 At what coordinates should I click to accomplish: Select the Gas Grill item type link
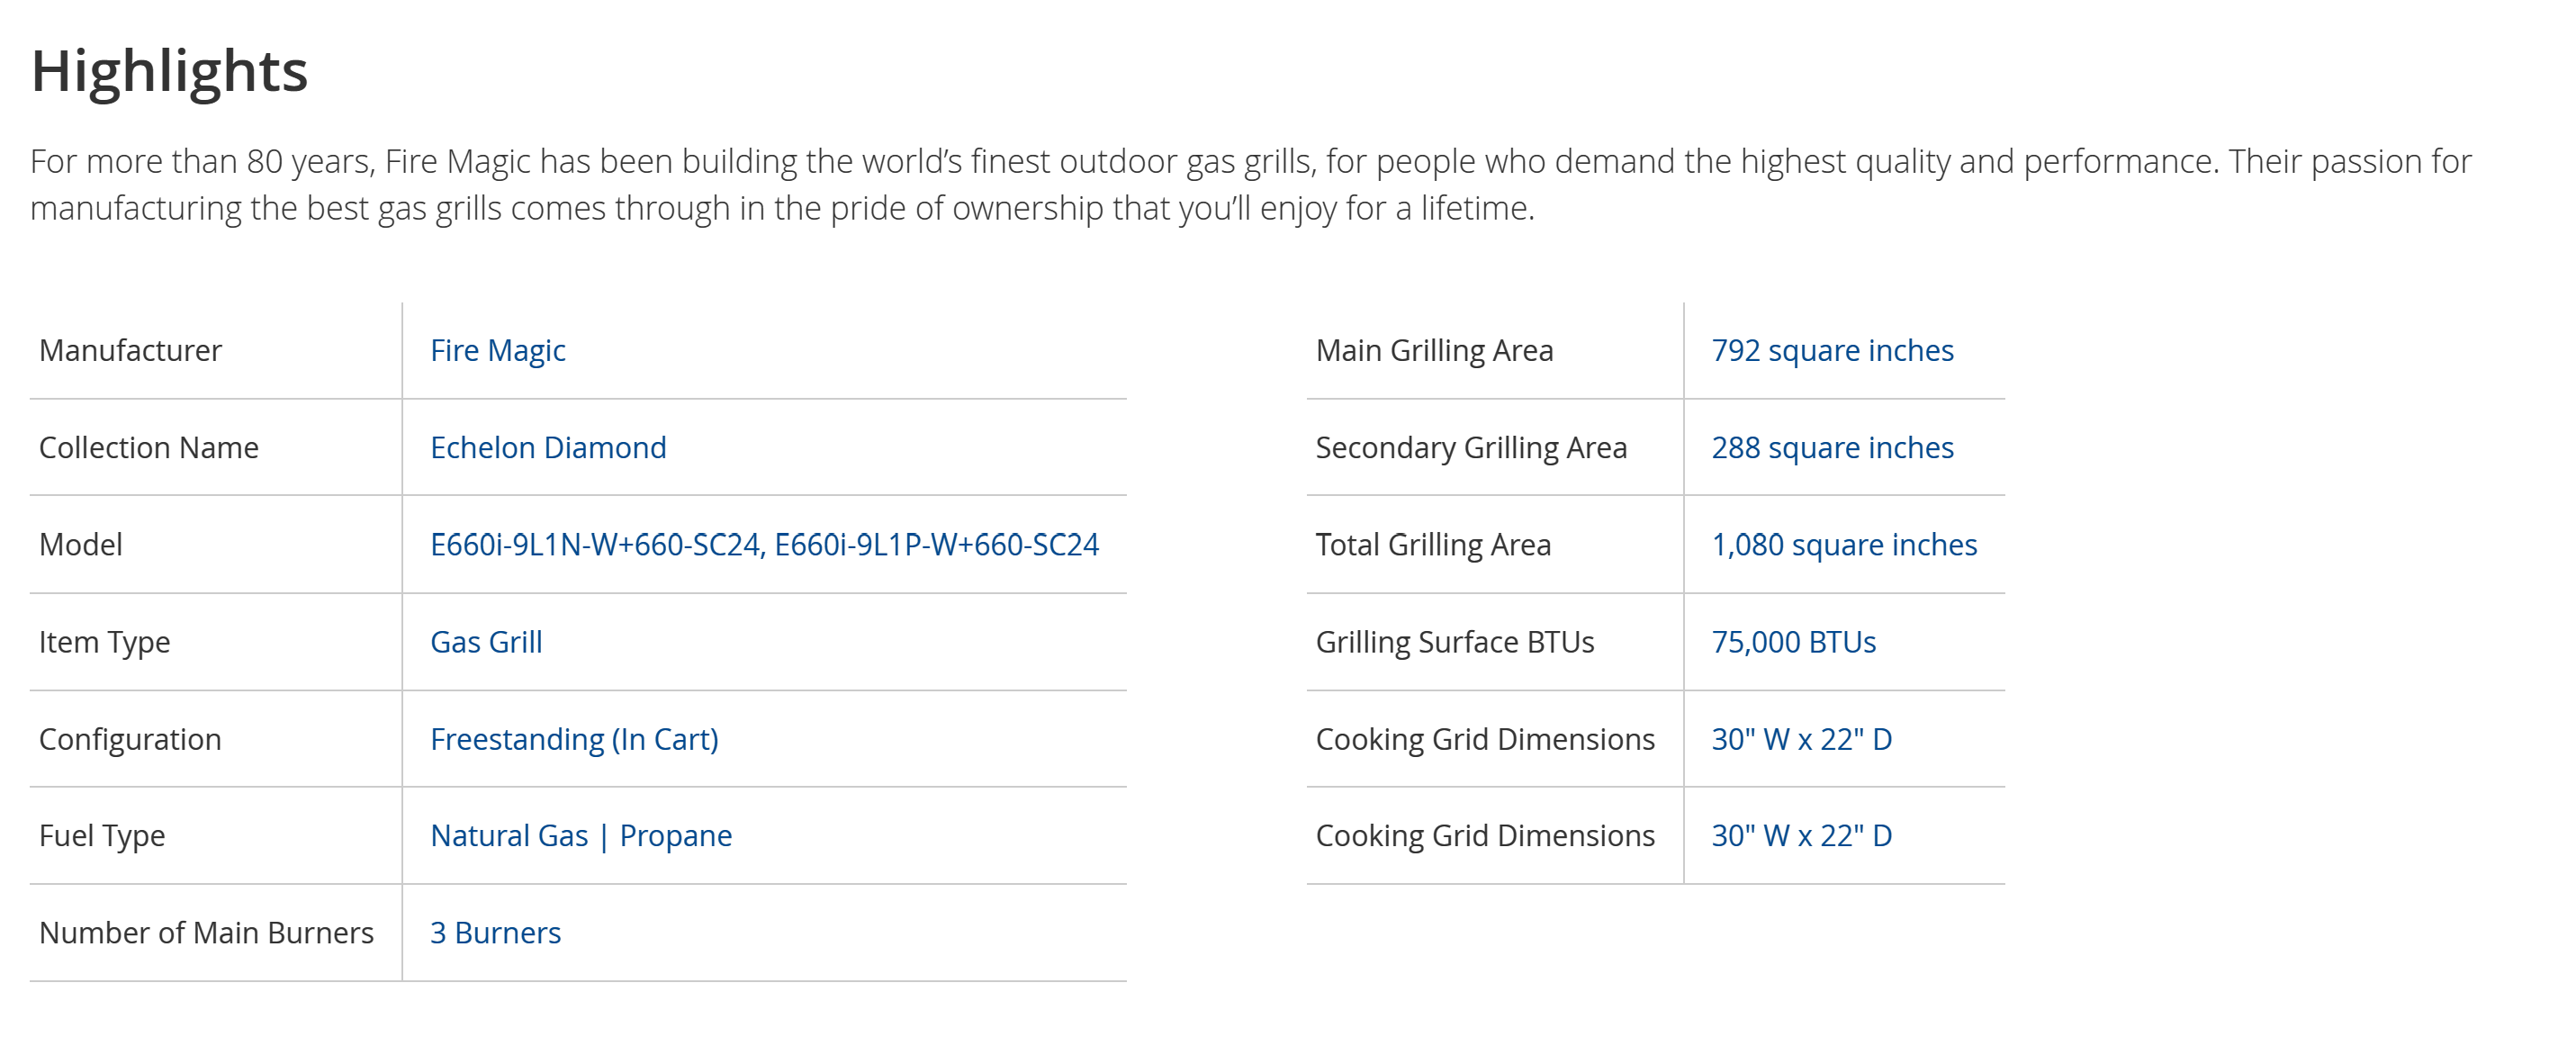coord(486,641)
